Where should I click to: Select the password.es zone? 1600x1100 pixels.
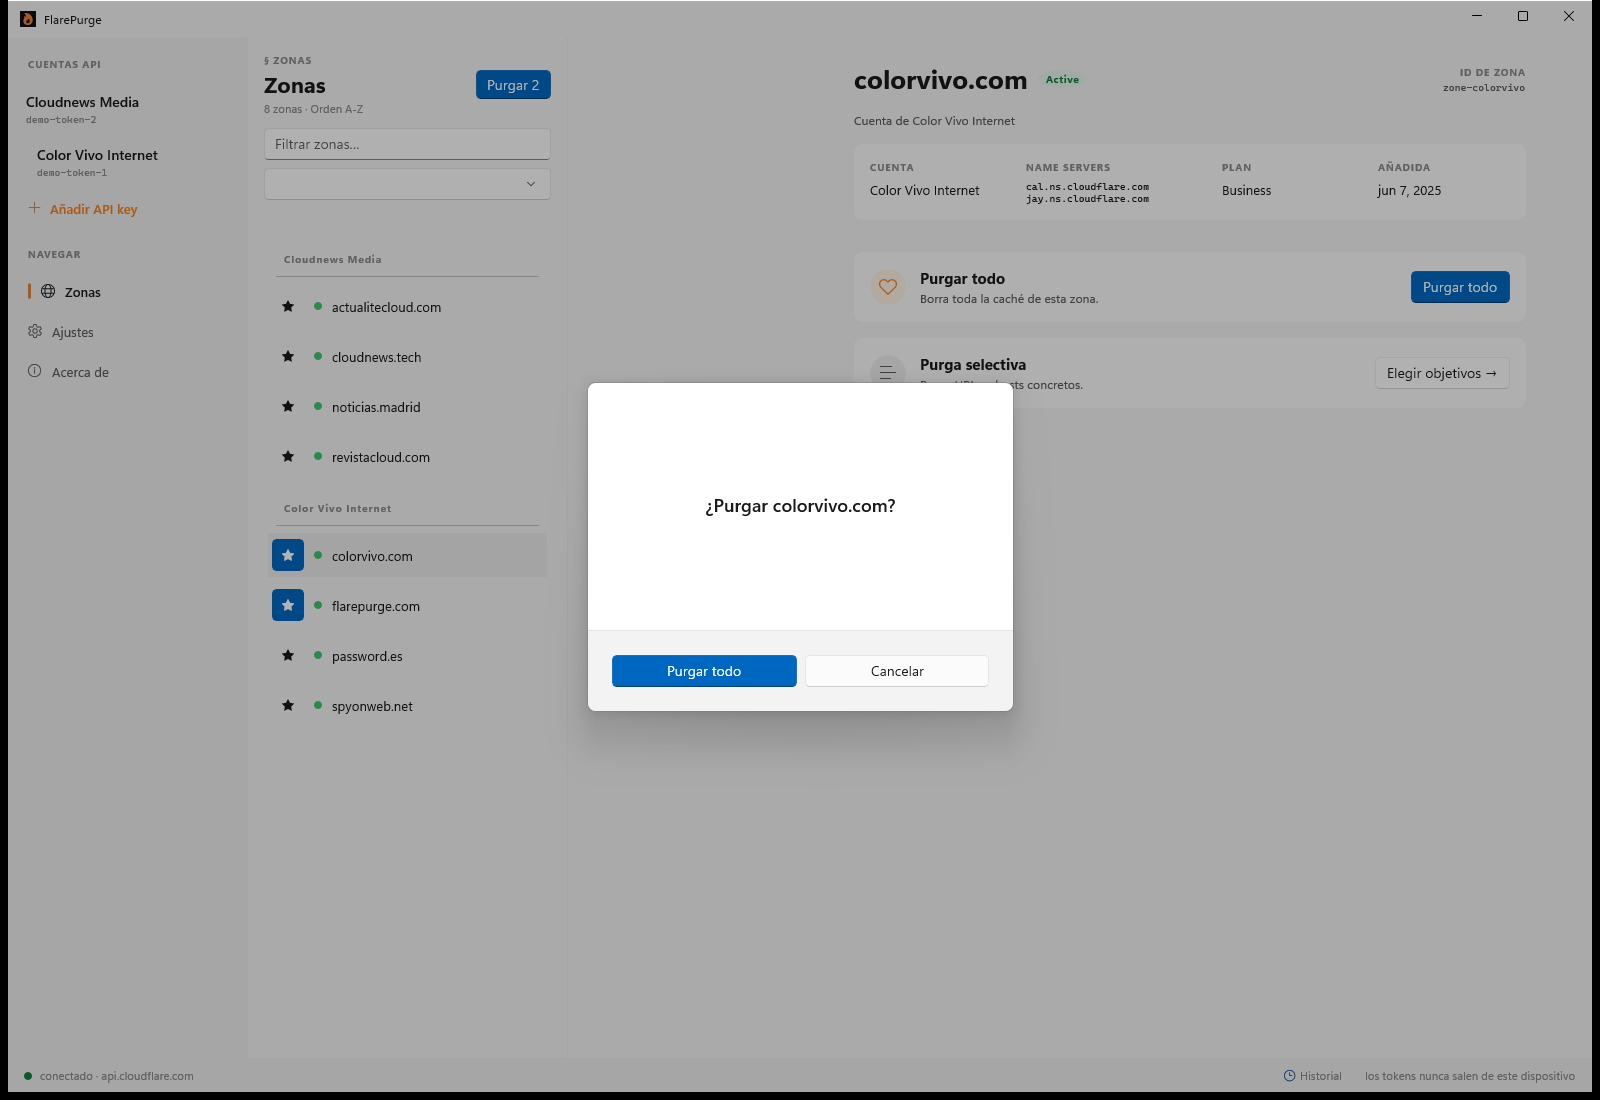407,656
